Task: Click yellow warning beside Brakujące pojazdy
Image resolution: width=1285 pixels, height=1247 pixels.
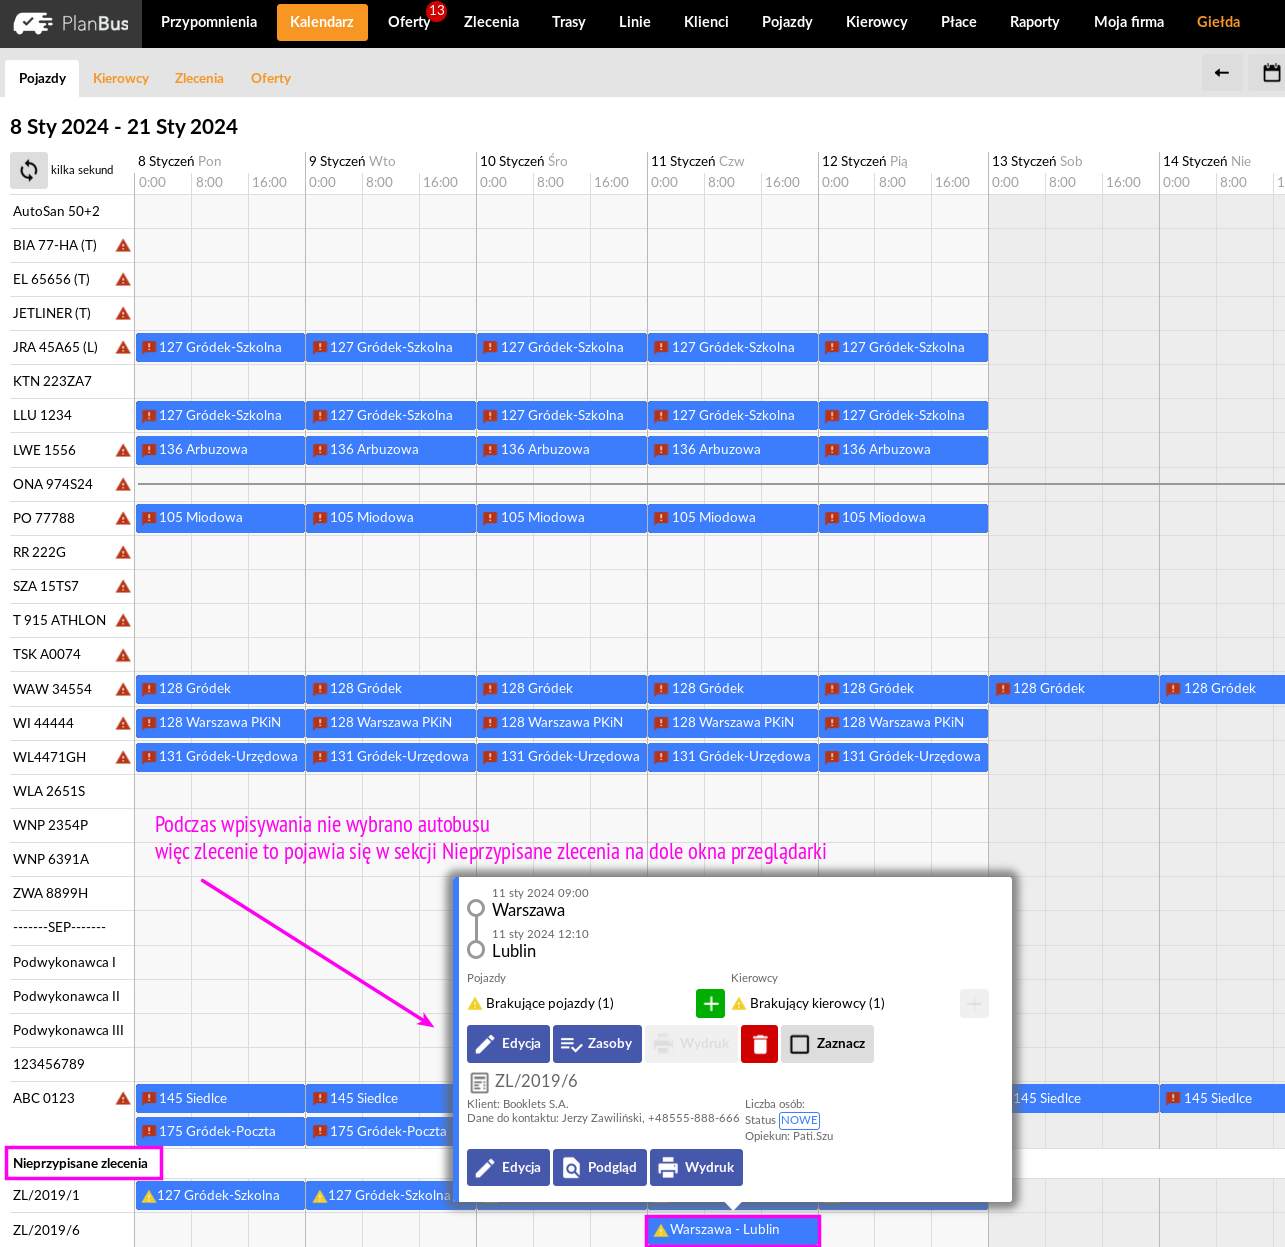Action: (x=475, y=1004)
